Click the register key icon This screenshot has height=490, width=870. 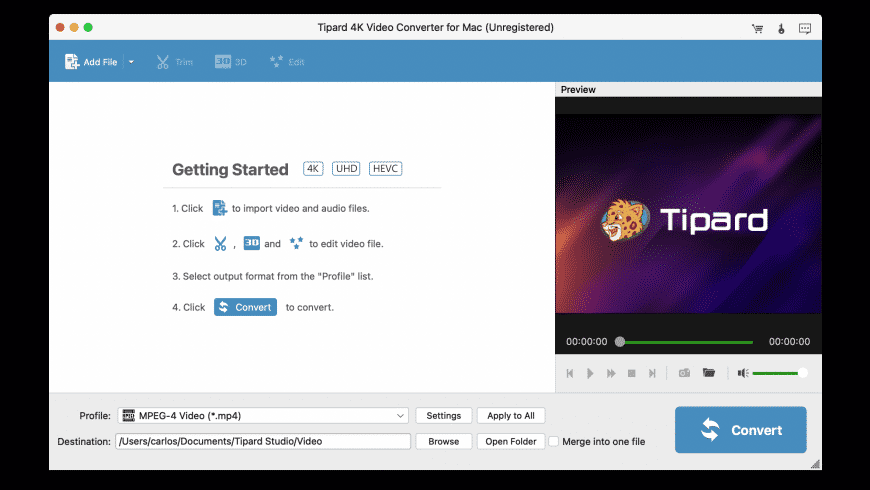click(781, 28)
